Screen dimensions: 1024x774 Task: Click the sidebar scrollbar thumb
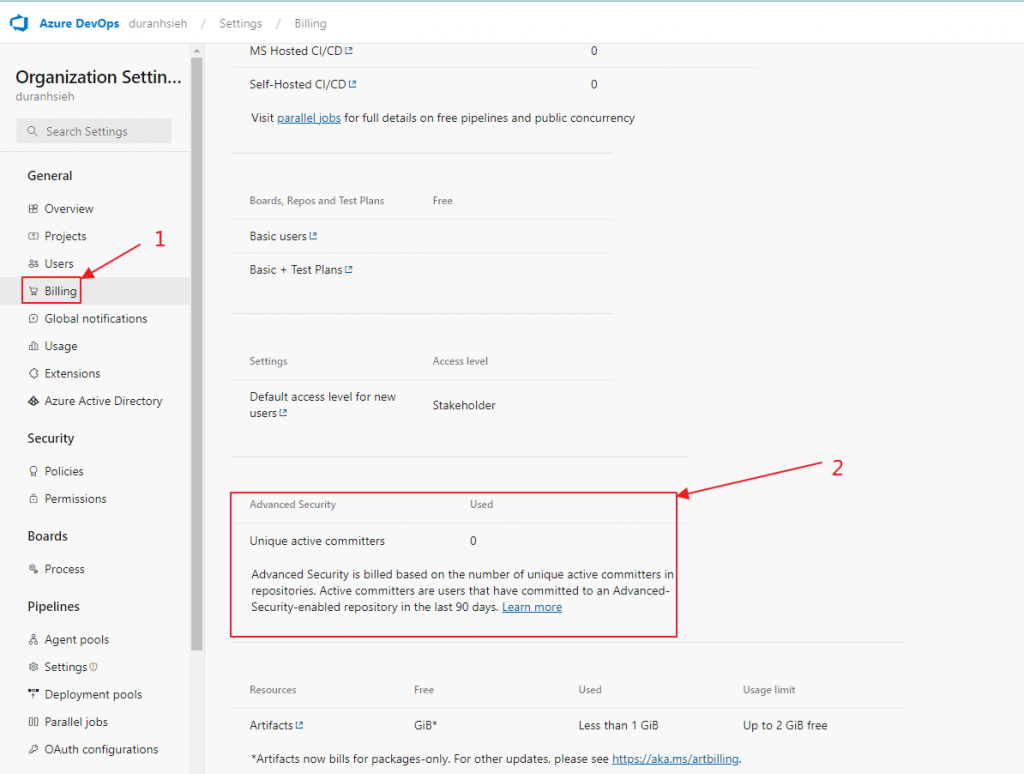tap(197, 354)
